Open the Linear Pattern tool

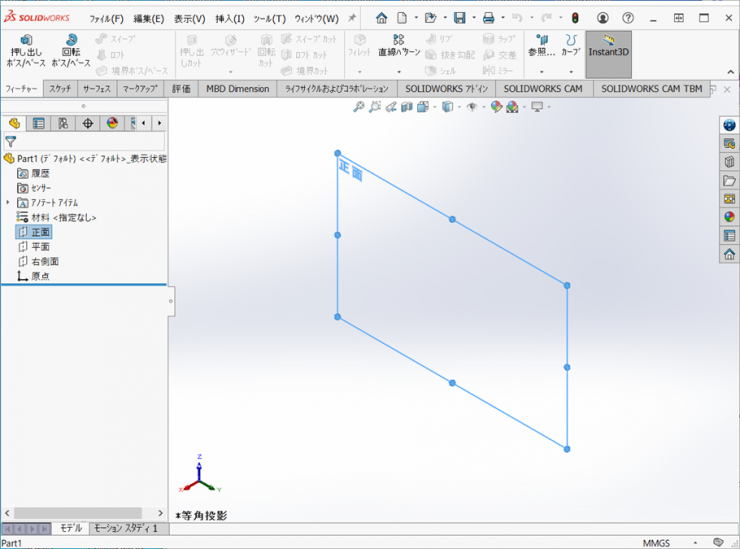[399, 46]
